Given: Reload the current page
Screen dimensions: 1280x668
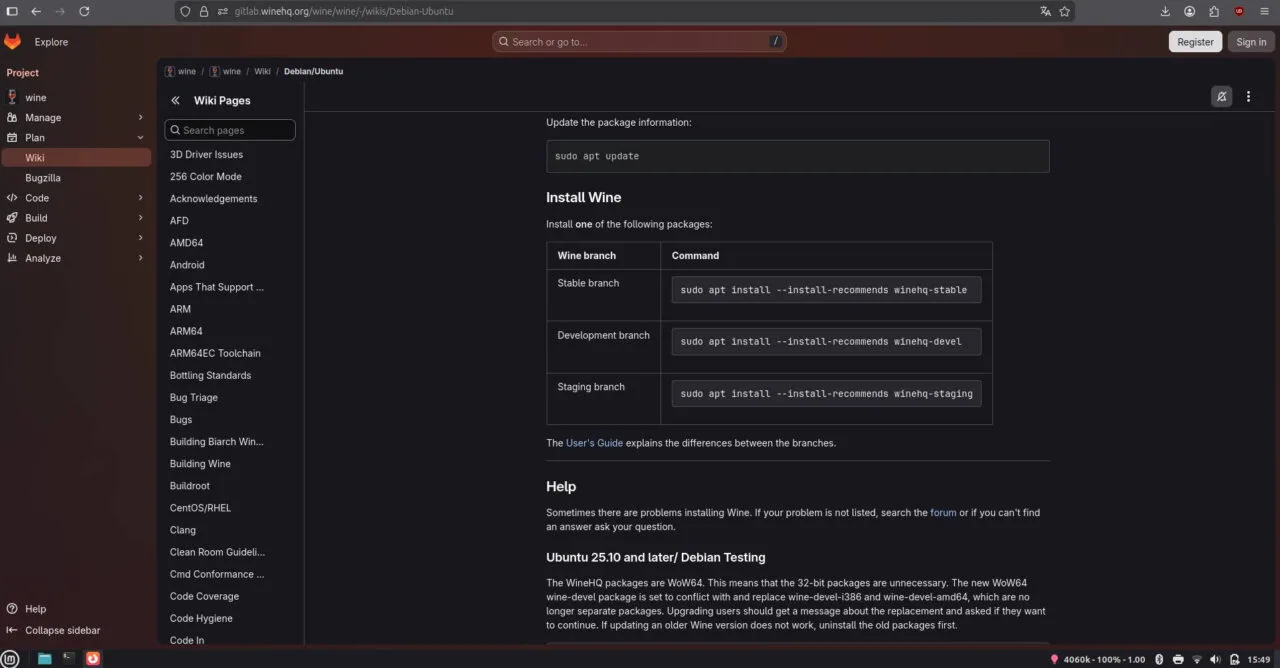Looking at the screenshot, I should pos(84,11).
